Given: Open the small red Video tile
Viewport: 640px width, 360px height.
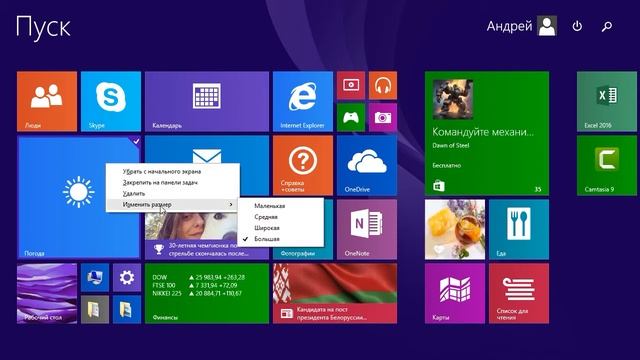Looking at the screenshot, I should [351, 85].
